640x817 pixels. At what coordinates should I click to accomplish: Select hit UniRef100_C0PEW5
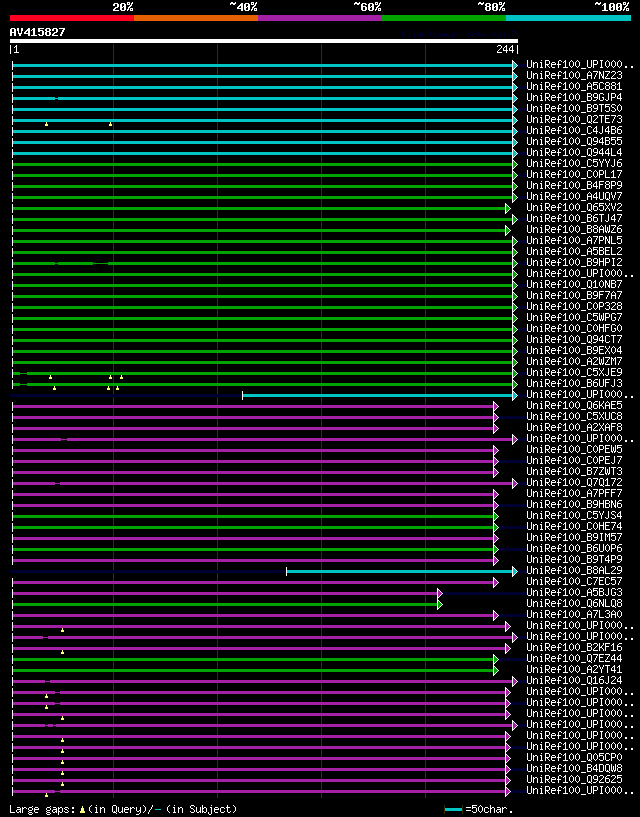tap(574, 449)
